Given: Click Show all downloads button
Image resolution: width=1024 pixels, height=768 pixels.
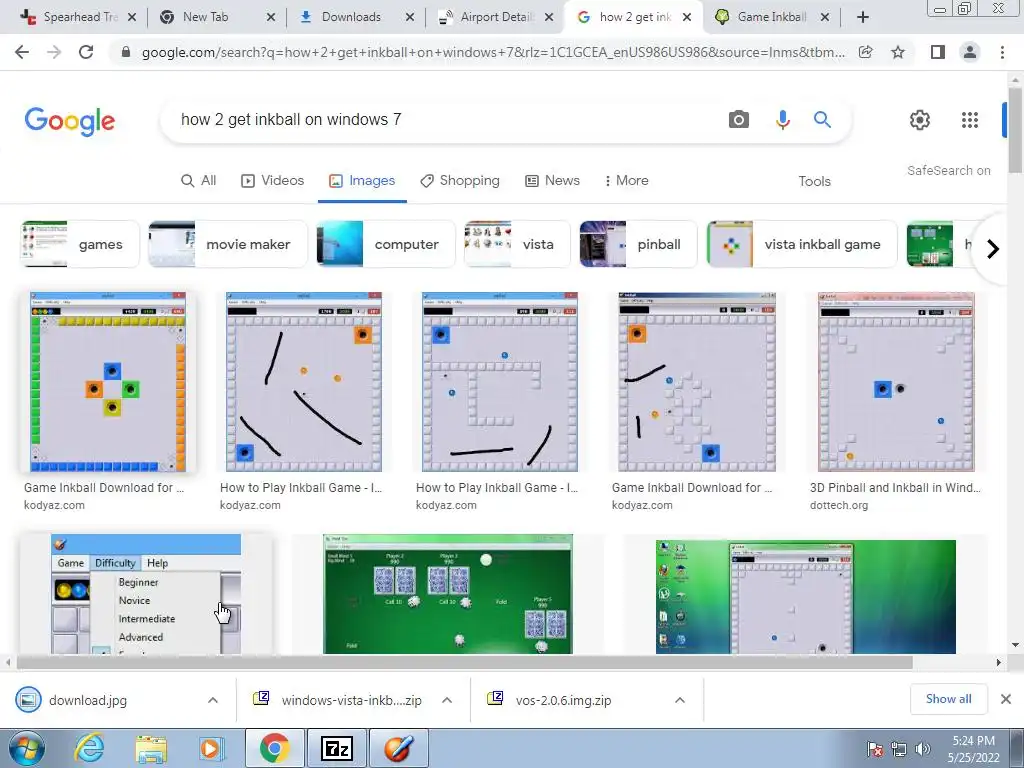Looking at the screenshot, I should (x=948, y=699).
